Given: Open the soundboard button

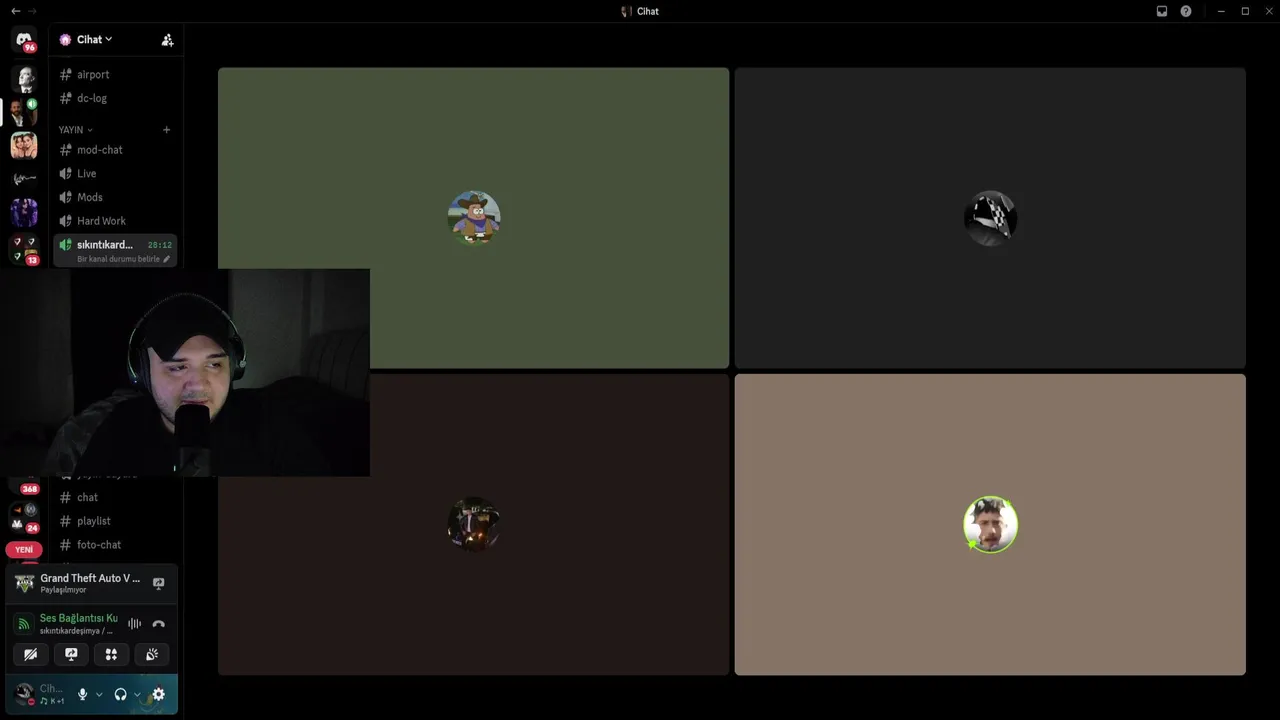Looking at the screenshot, I should coord(151,654).
